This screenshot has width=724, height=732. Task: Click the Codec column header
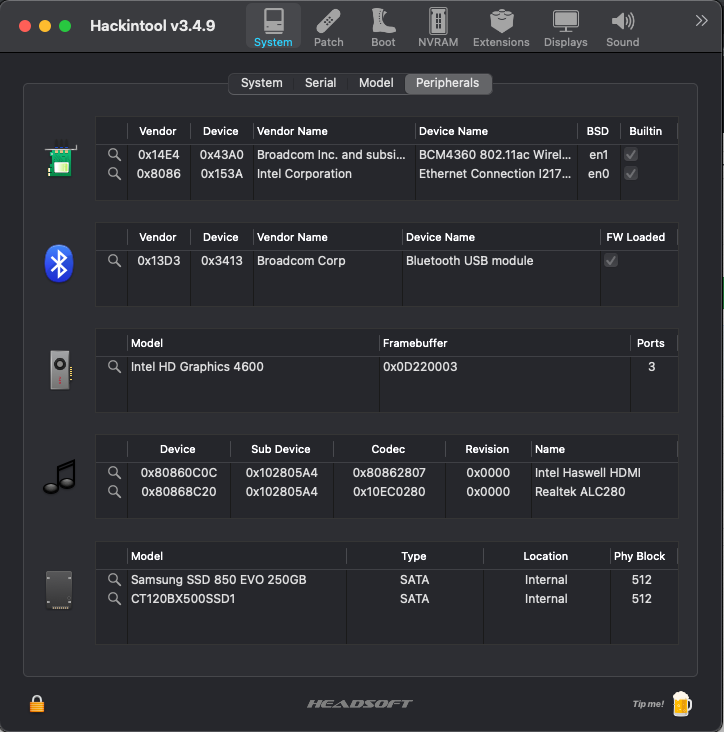[388, 449]
